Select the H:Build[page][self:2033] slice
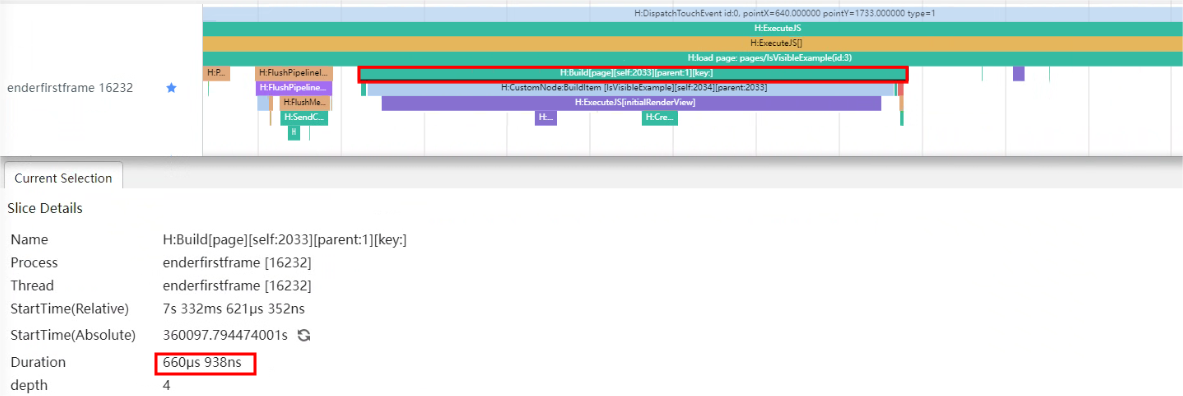This screenshot has height=396, width=1183. [x=632, y=73]
